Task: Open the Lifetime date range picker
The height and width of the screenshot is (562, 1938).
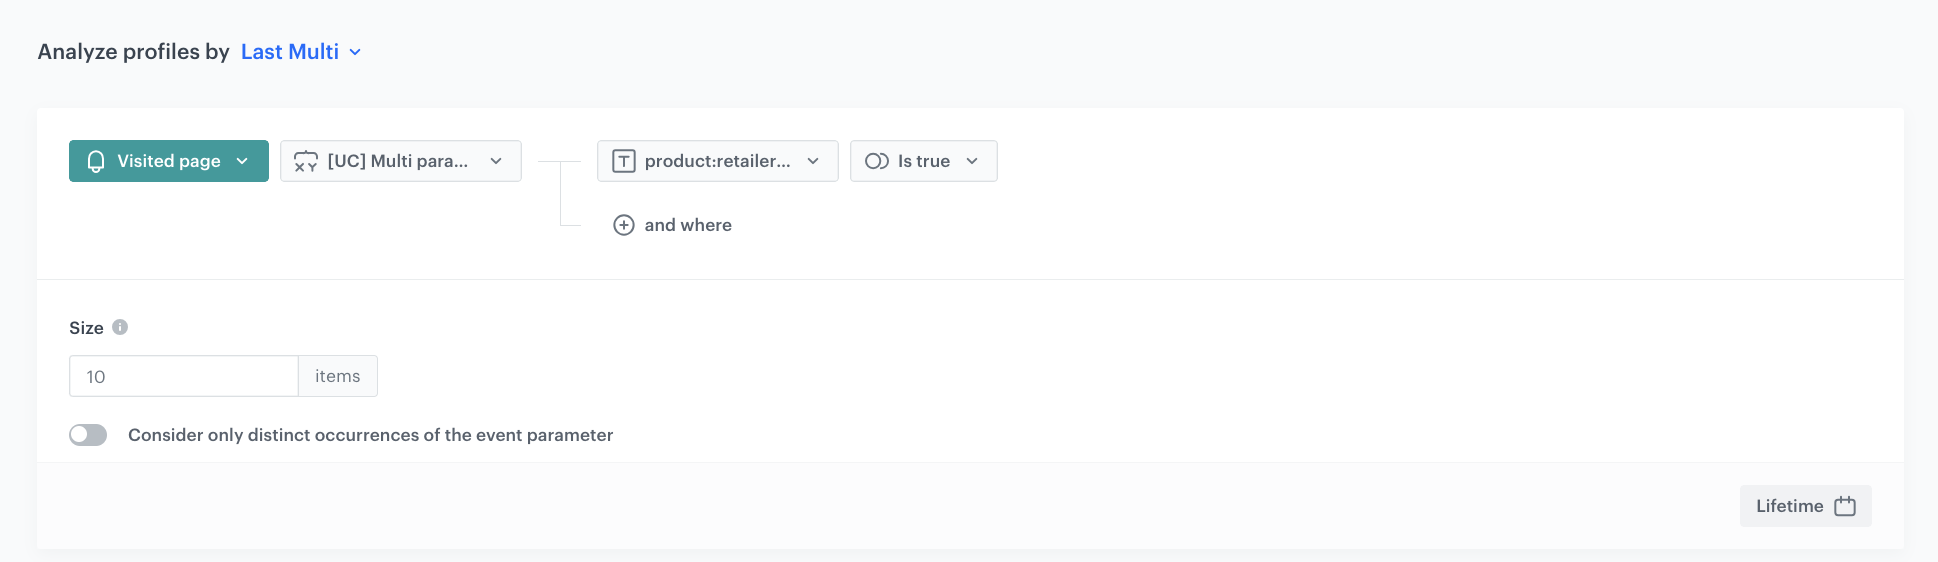Action: point(1789,506)
